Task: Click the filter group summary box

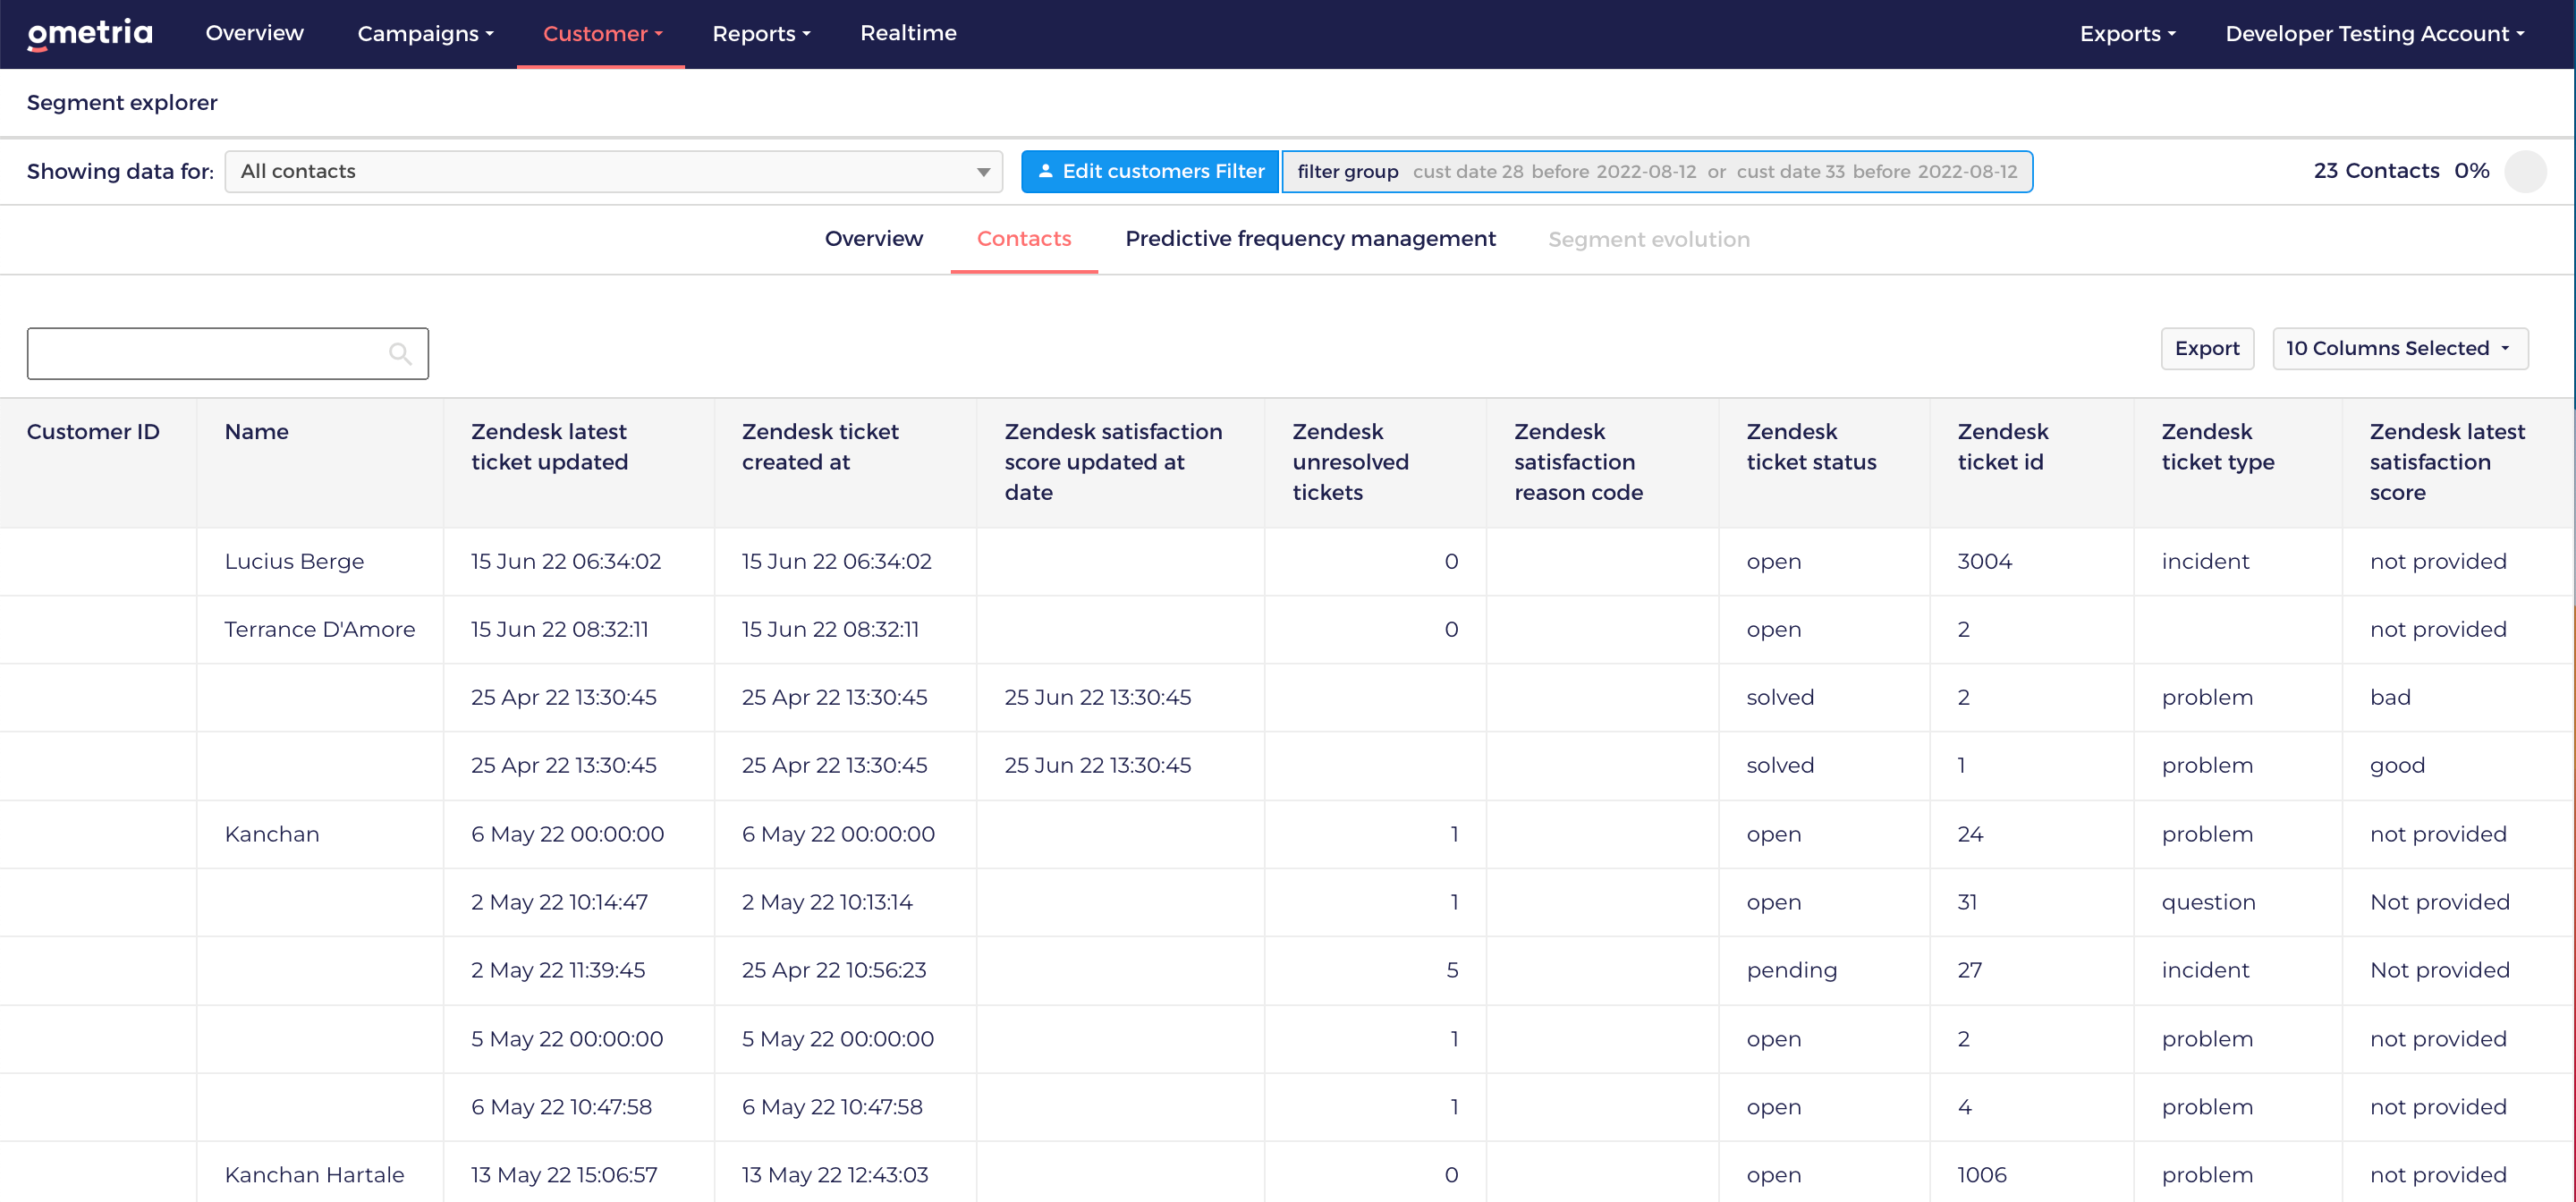Action: [1657, 171]
